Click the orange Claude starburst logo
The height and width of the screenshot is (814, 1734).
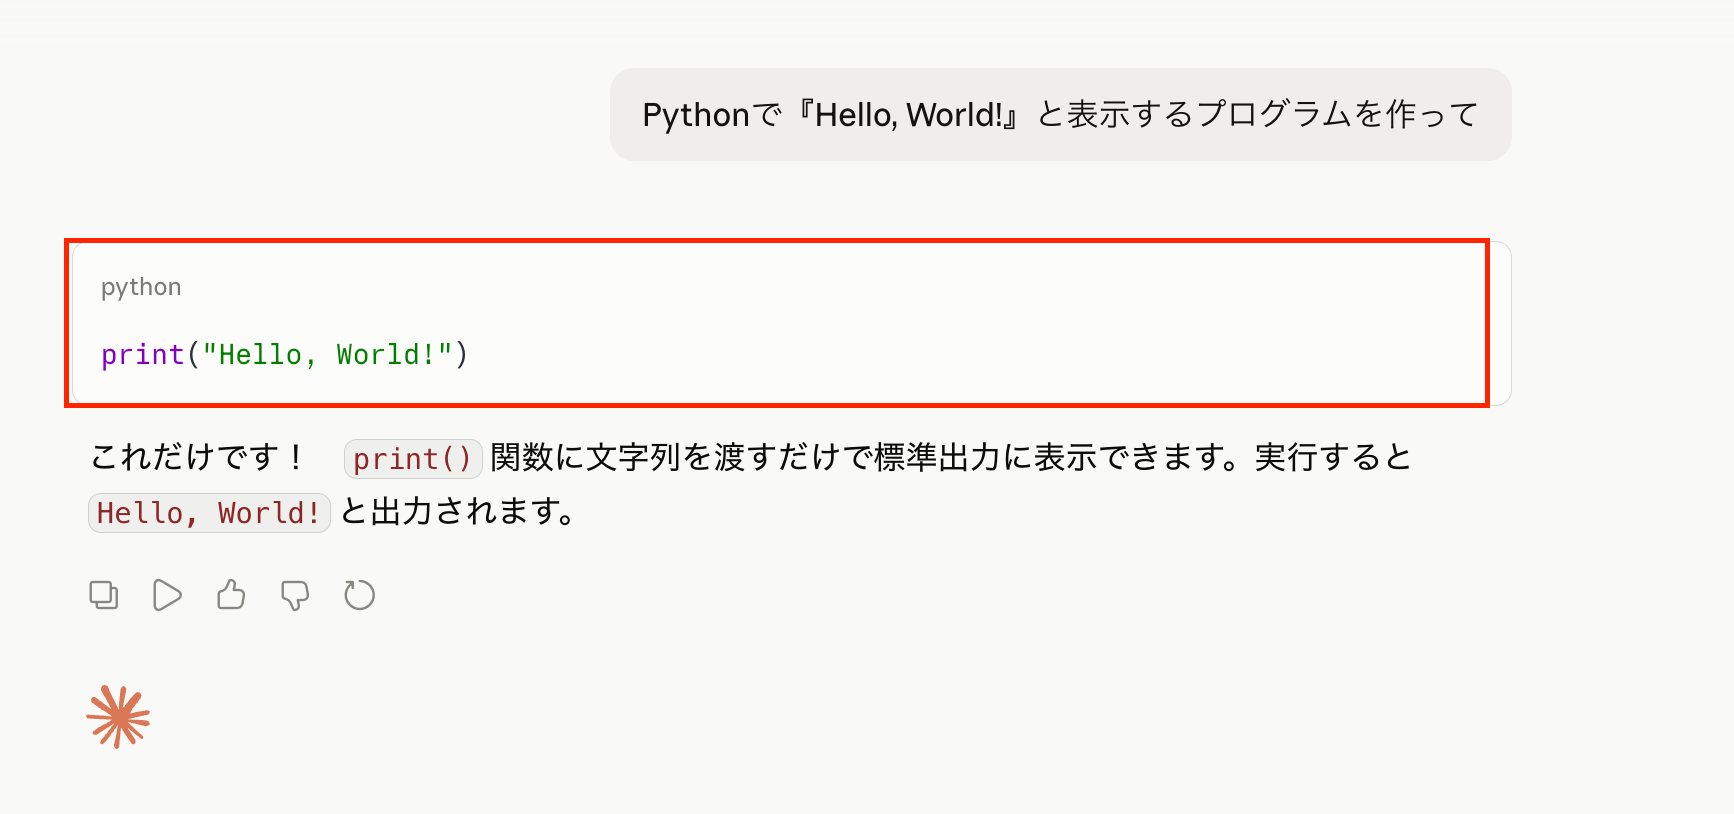tap(118, 717)
